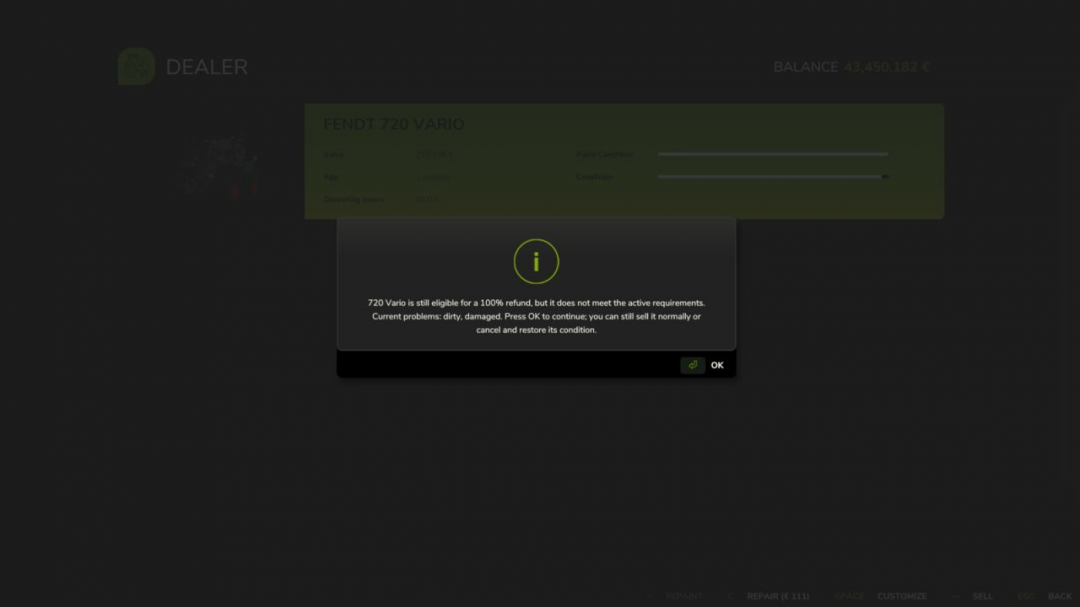Click the Operating hours label
The width and height of the screenshot is (1080, 607).
[x=353, y=200]
